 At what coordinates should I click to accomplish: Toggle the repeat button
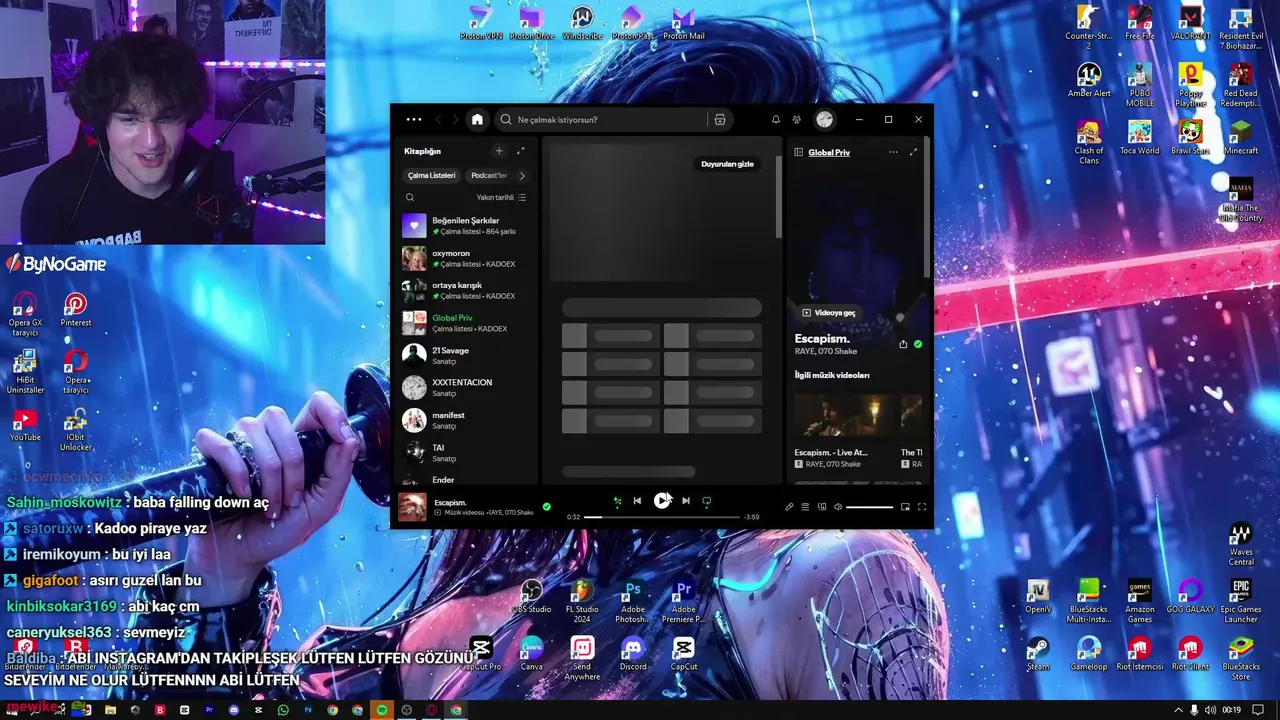(707, 501)
